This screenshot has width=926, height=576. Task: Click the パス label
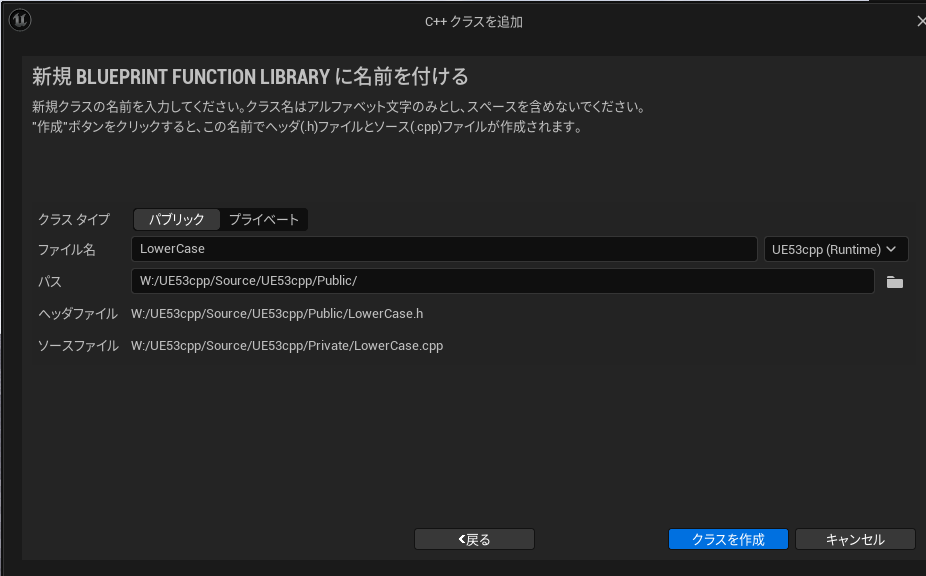point(50,282)
